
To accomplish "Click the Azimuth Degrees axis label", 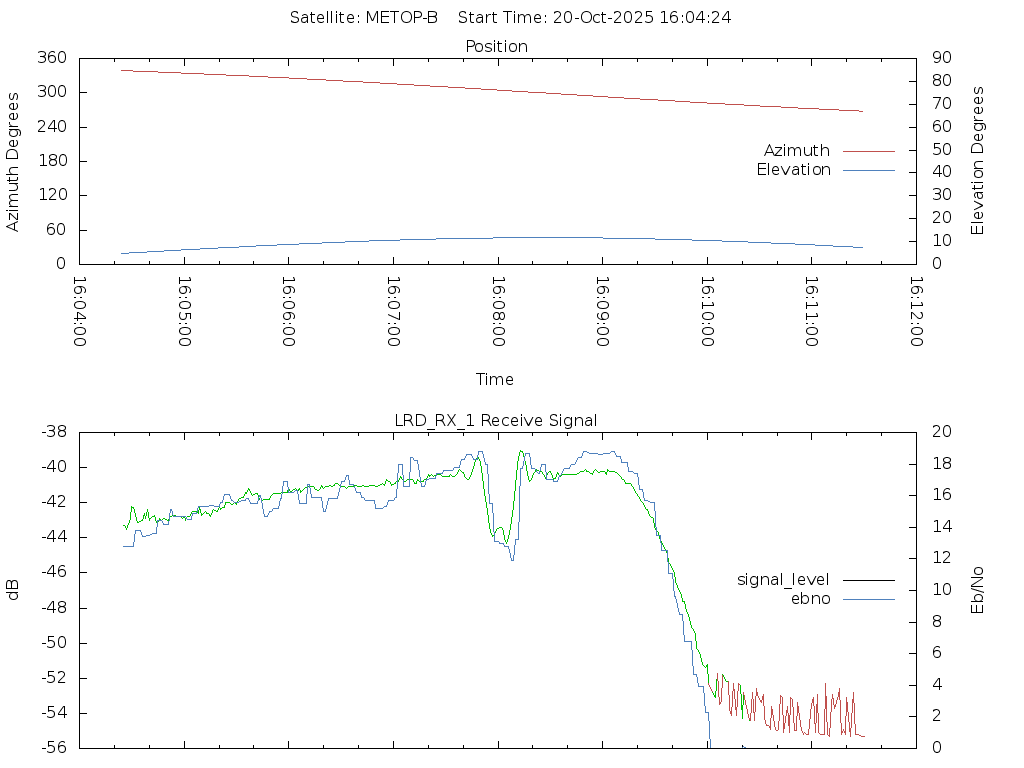I will point(13,161).
